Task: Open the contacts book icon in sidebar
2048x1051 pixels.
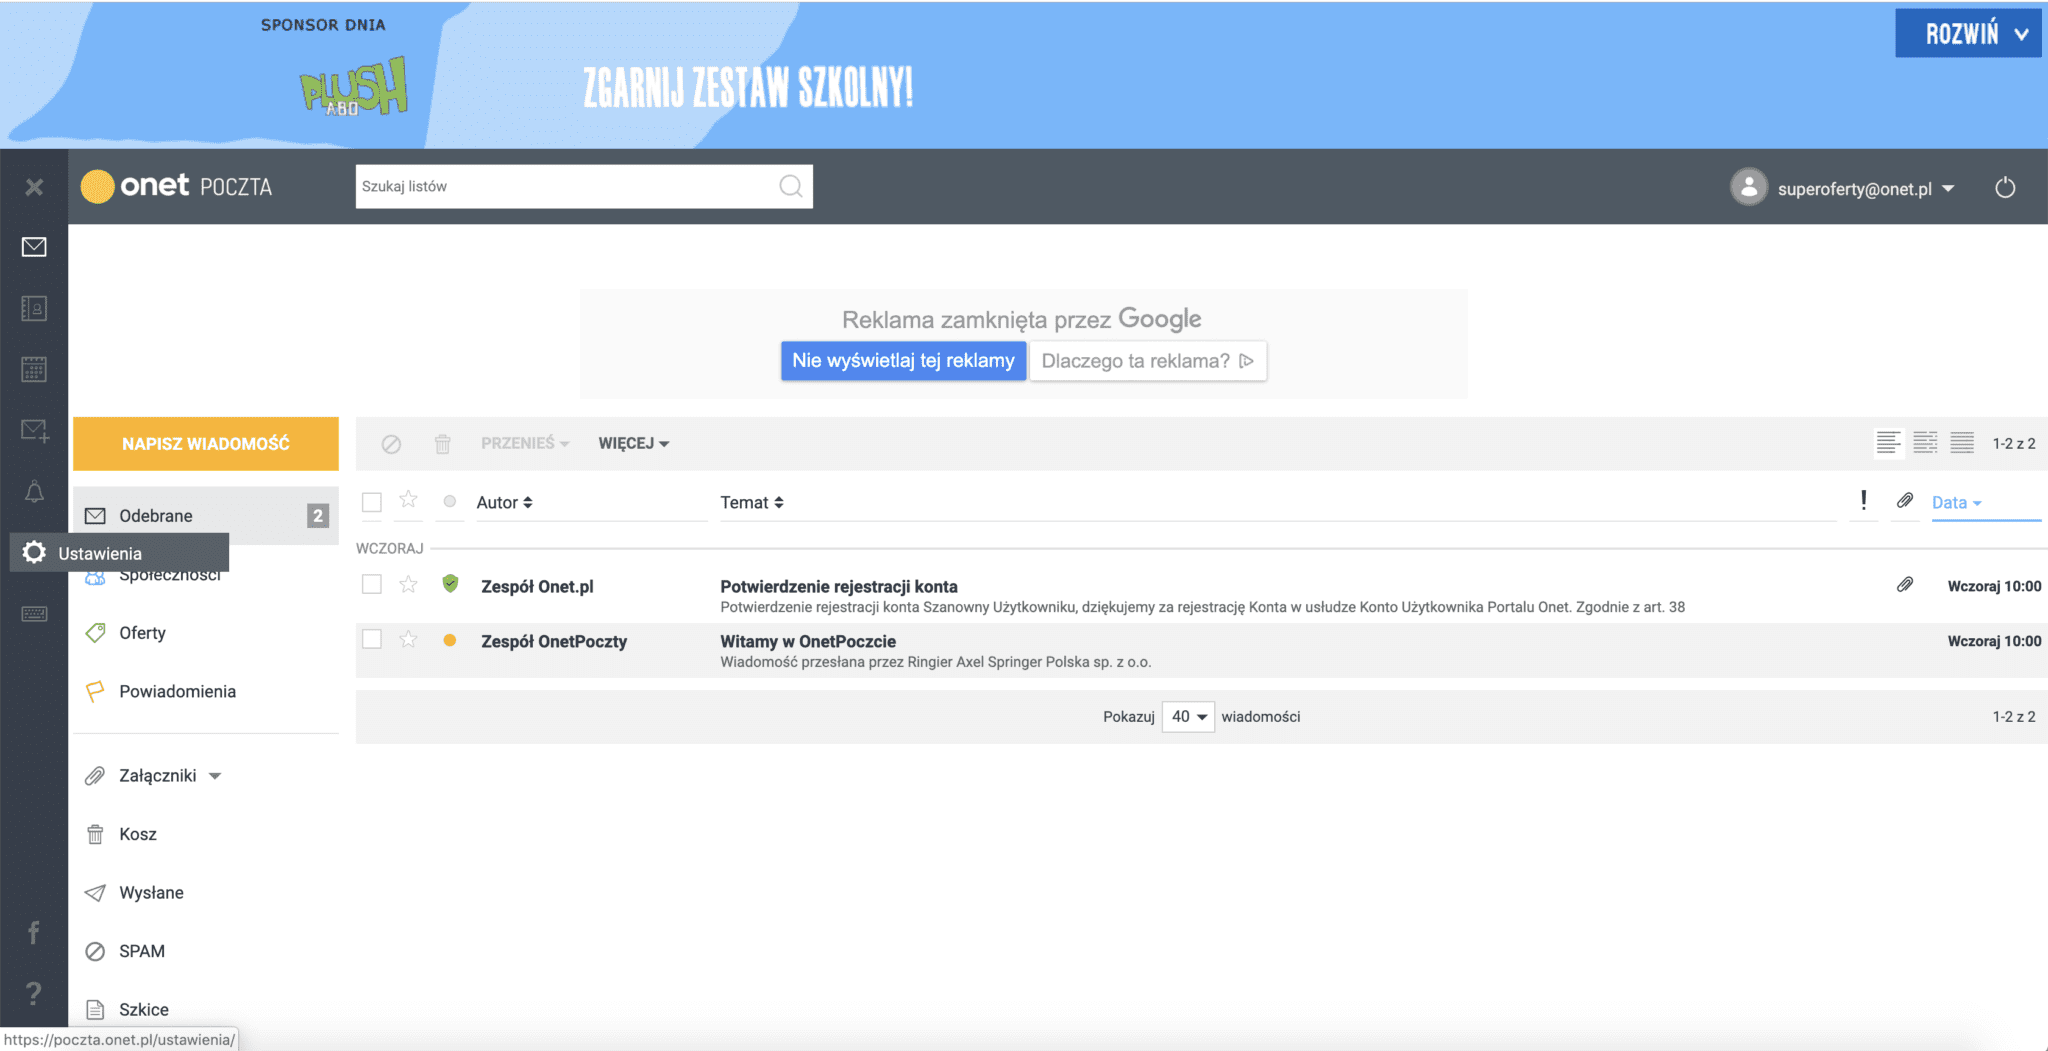Action: coord(34,308)
